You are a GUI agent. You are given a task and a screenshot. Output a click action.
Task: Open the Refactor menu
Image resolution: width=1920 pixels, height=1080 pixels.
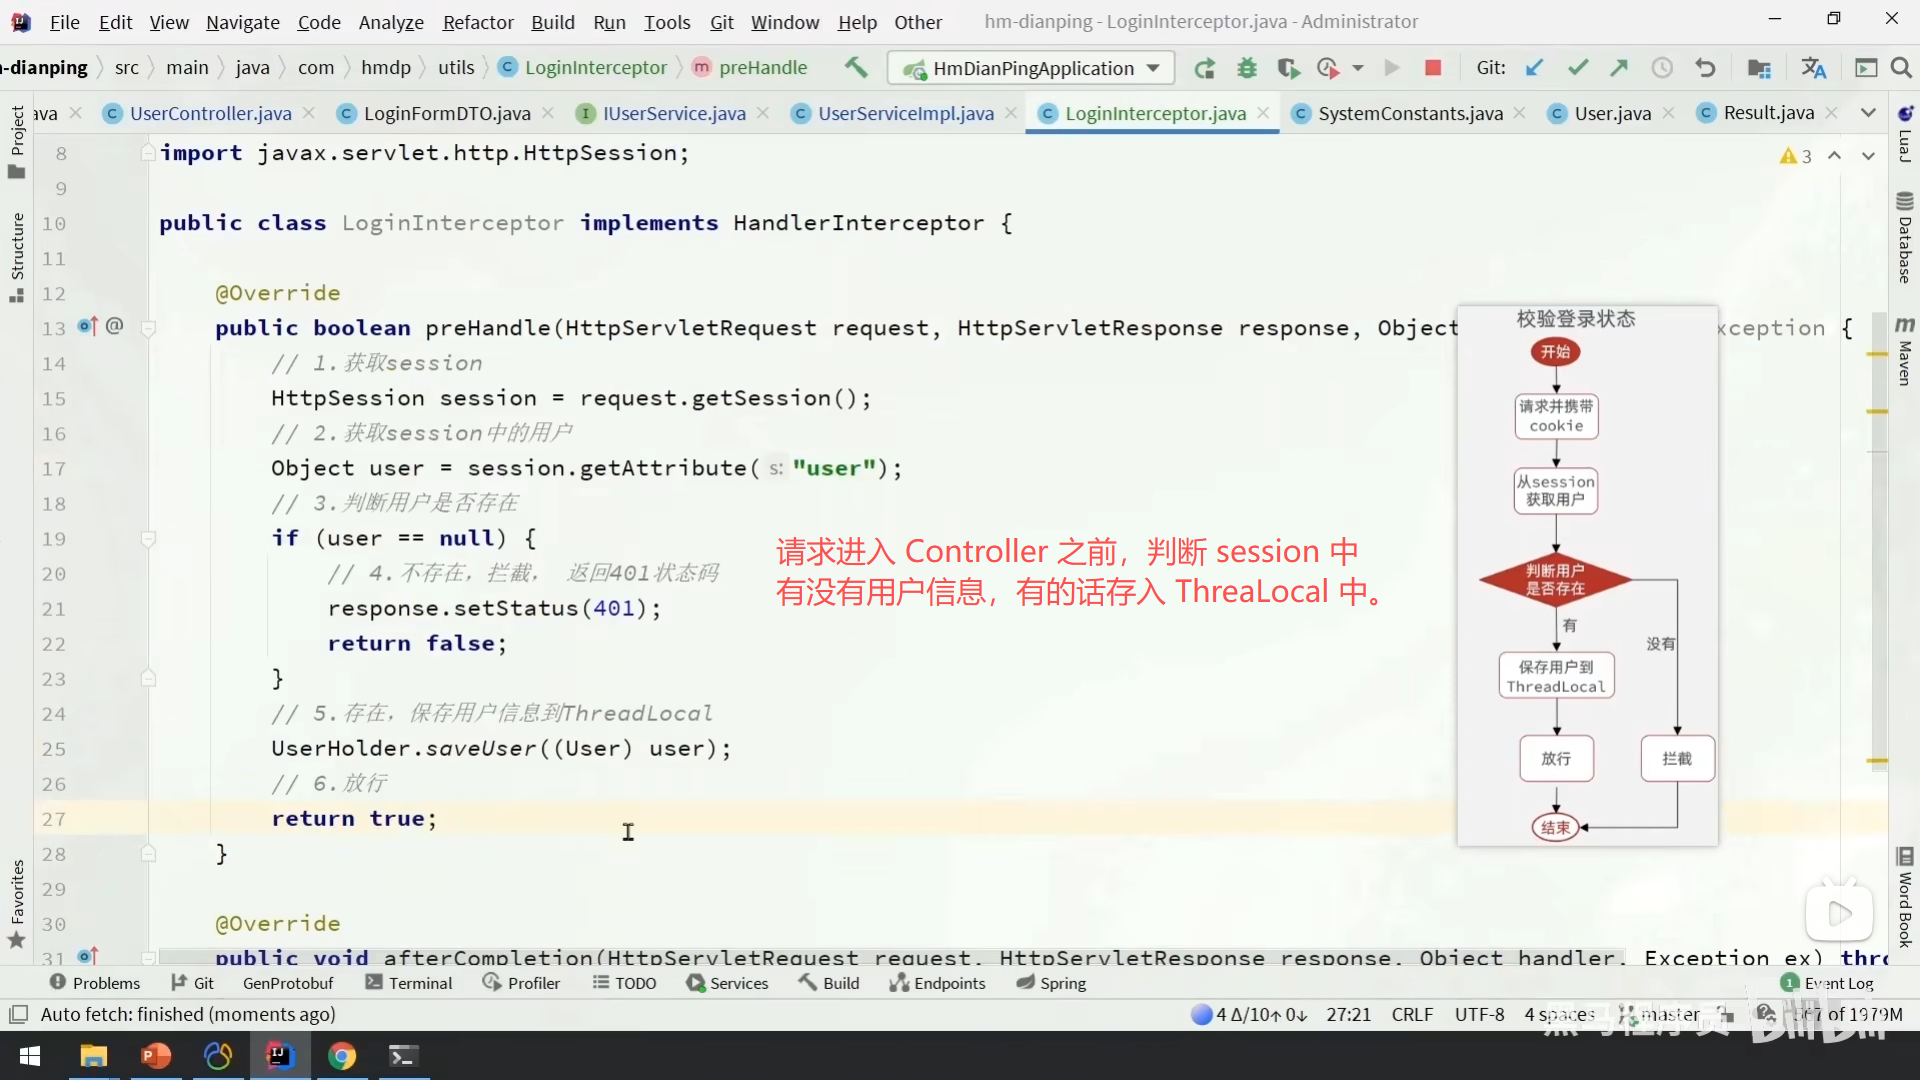coord(477,22)
